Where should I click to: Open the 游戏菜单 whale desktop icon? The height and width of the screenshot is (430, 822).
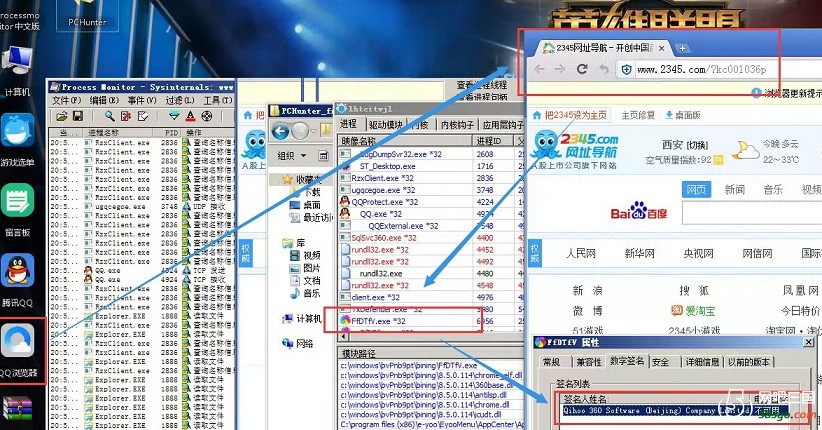(x=17, y=141)
